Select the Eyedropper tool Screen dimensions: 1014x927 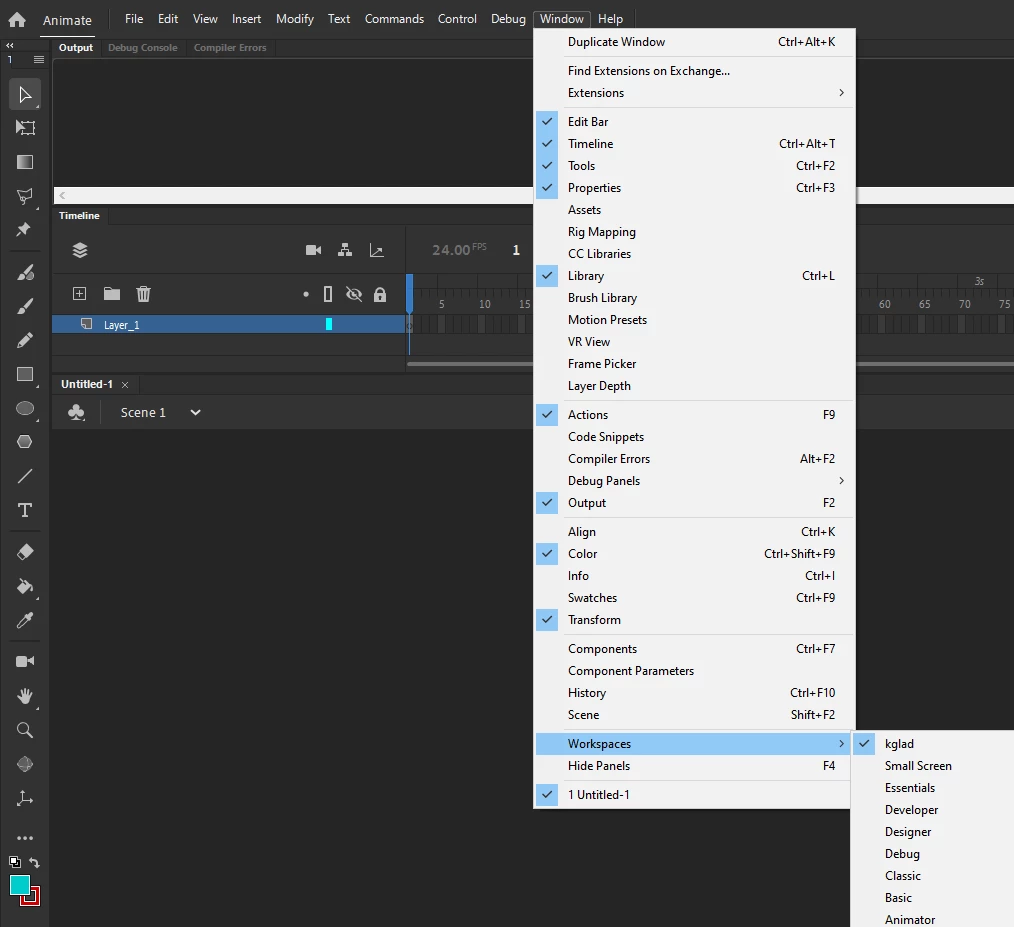pos(25,620)
